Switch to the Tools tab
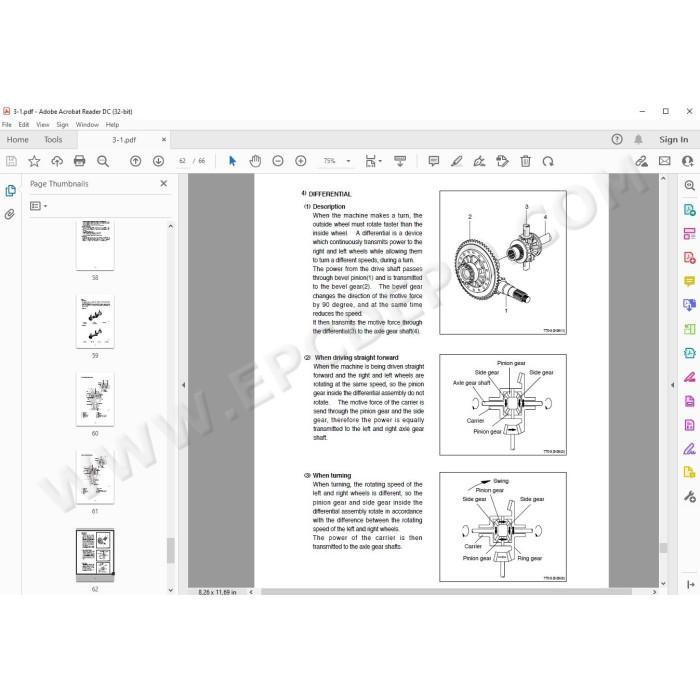The height and width of the screenshot is (700, 700). click(x=53, y=140)
